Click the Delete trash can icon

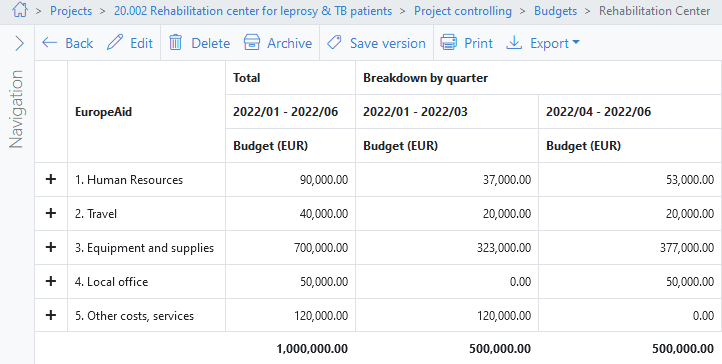click(x=175, y=42)
